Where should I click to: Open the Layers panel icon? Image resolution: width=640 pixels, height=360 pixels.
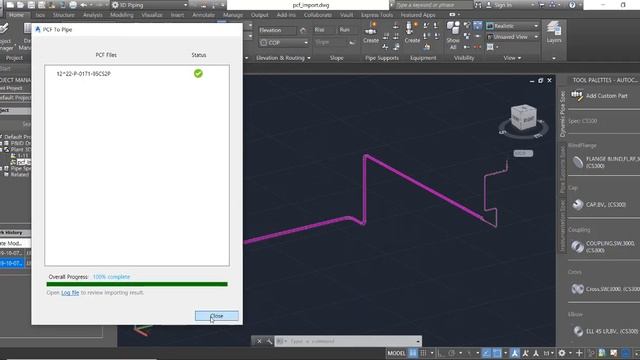(x=554, y=32)
